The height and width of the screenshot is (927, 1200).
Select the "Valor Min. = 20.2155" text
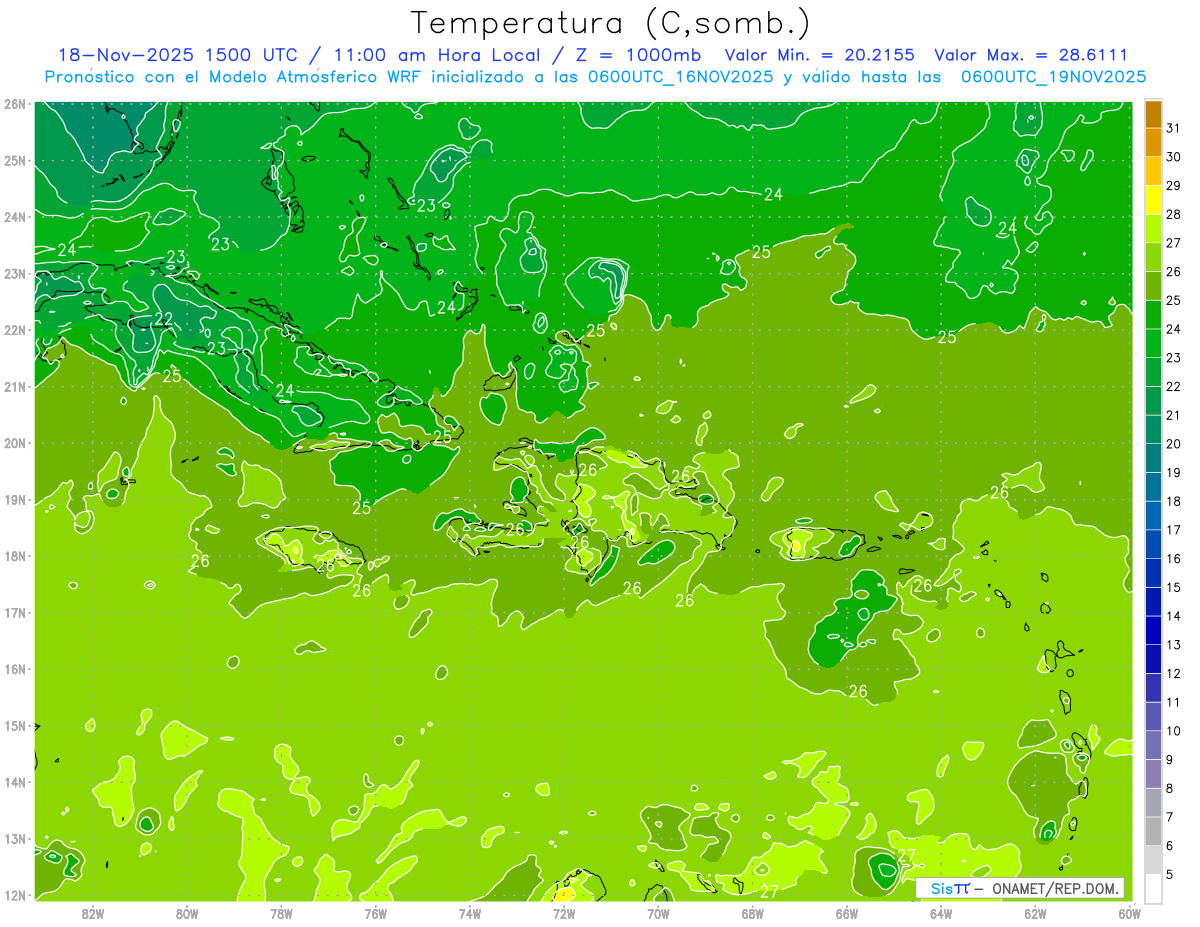[x=818, y=55]
